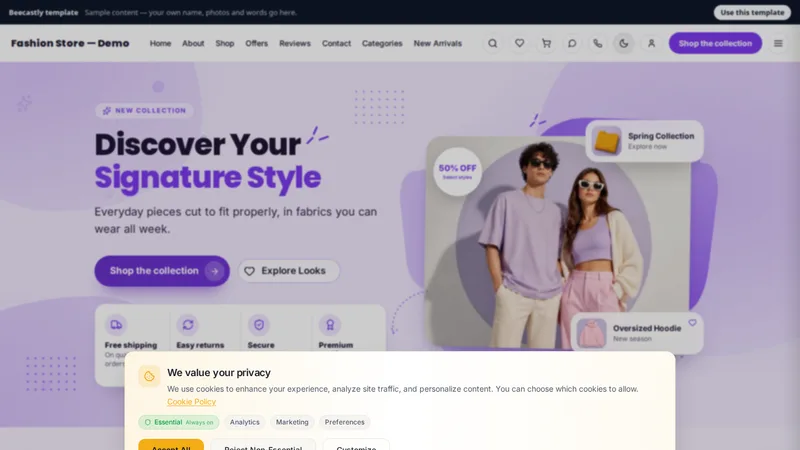Click Explore Looks button
This screenshot has height=450, width=800.
(288, 271)
